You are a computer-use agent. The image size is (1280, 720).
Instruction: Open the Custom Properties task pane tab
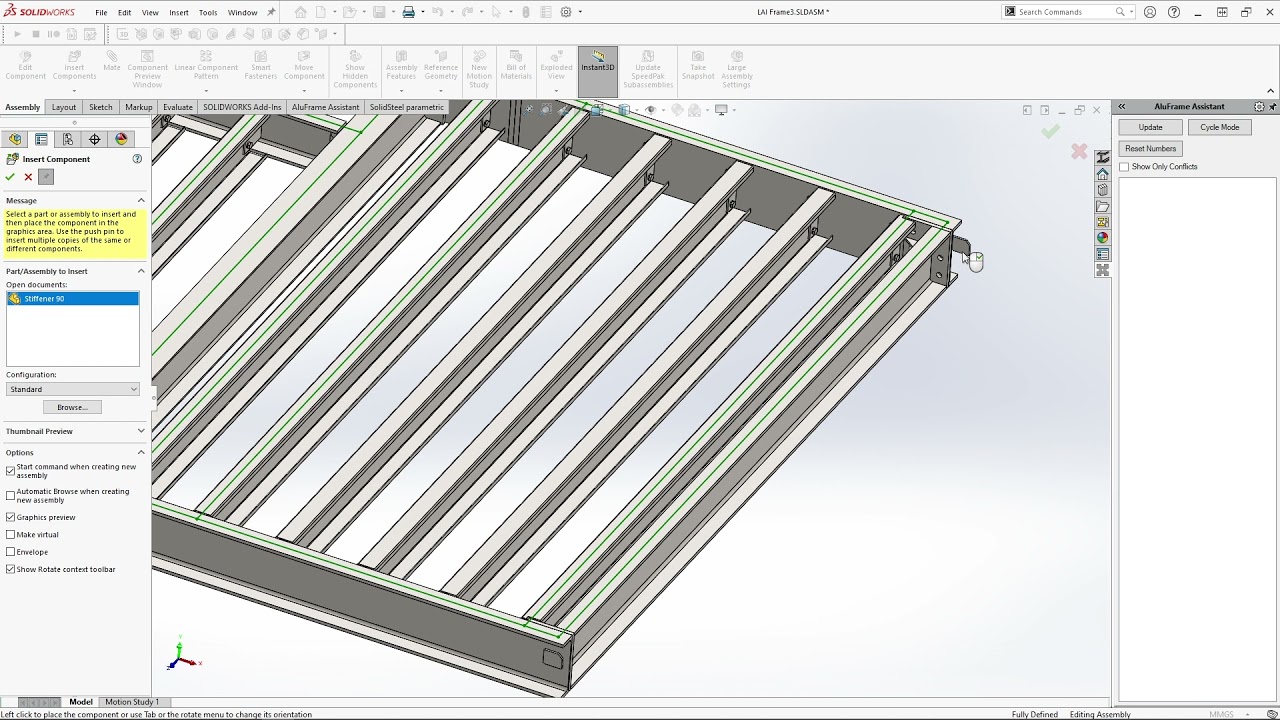tap(1102, 254)
